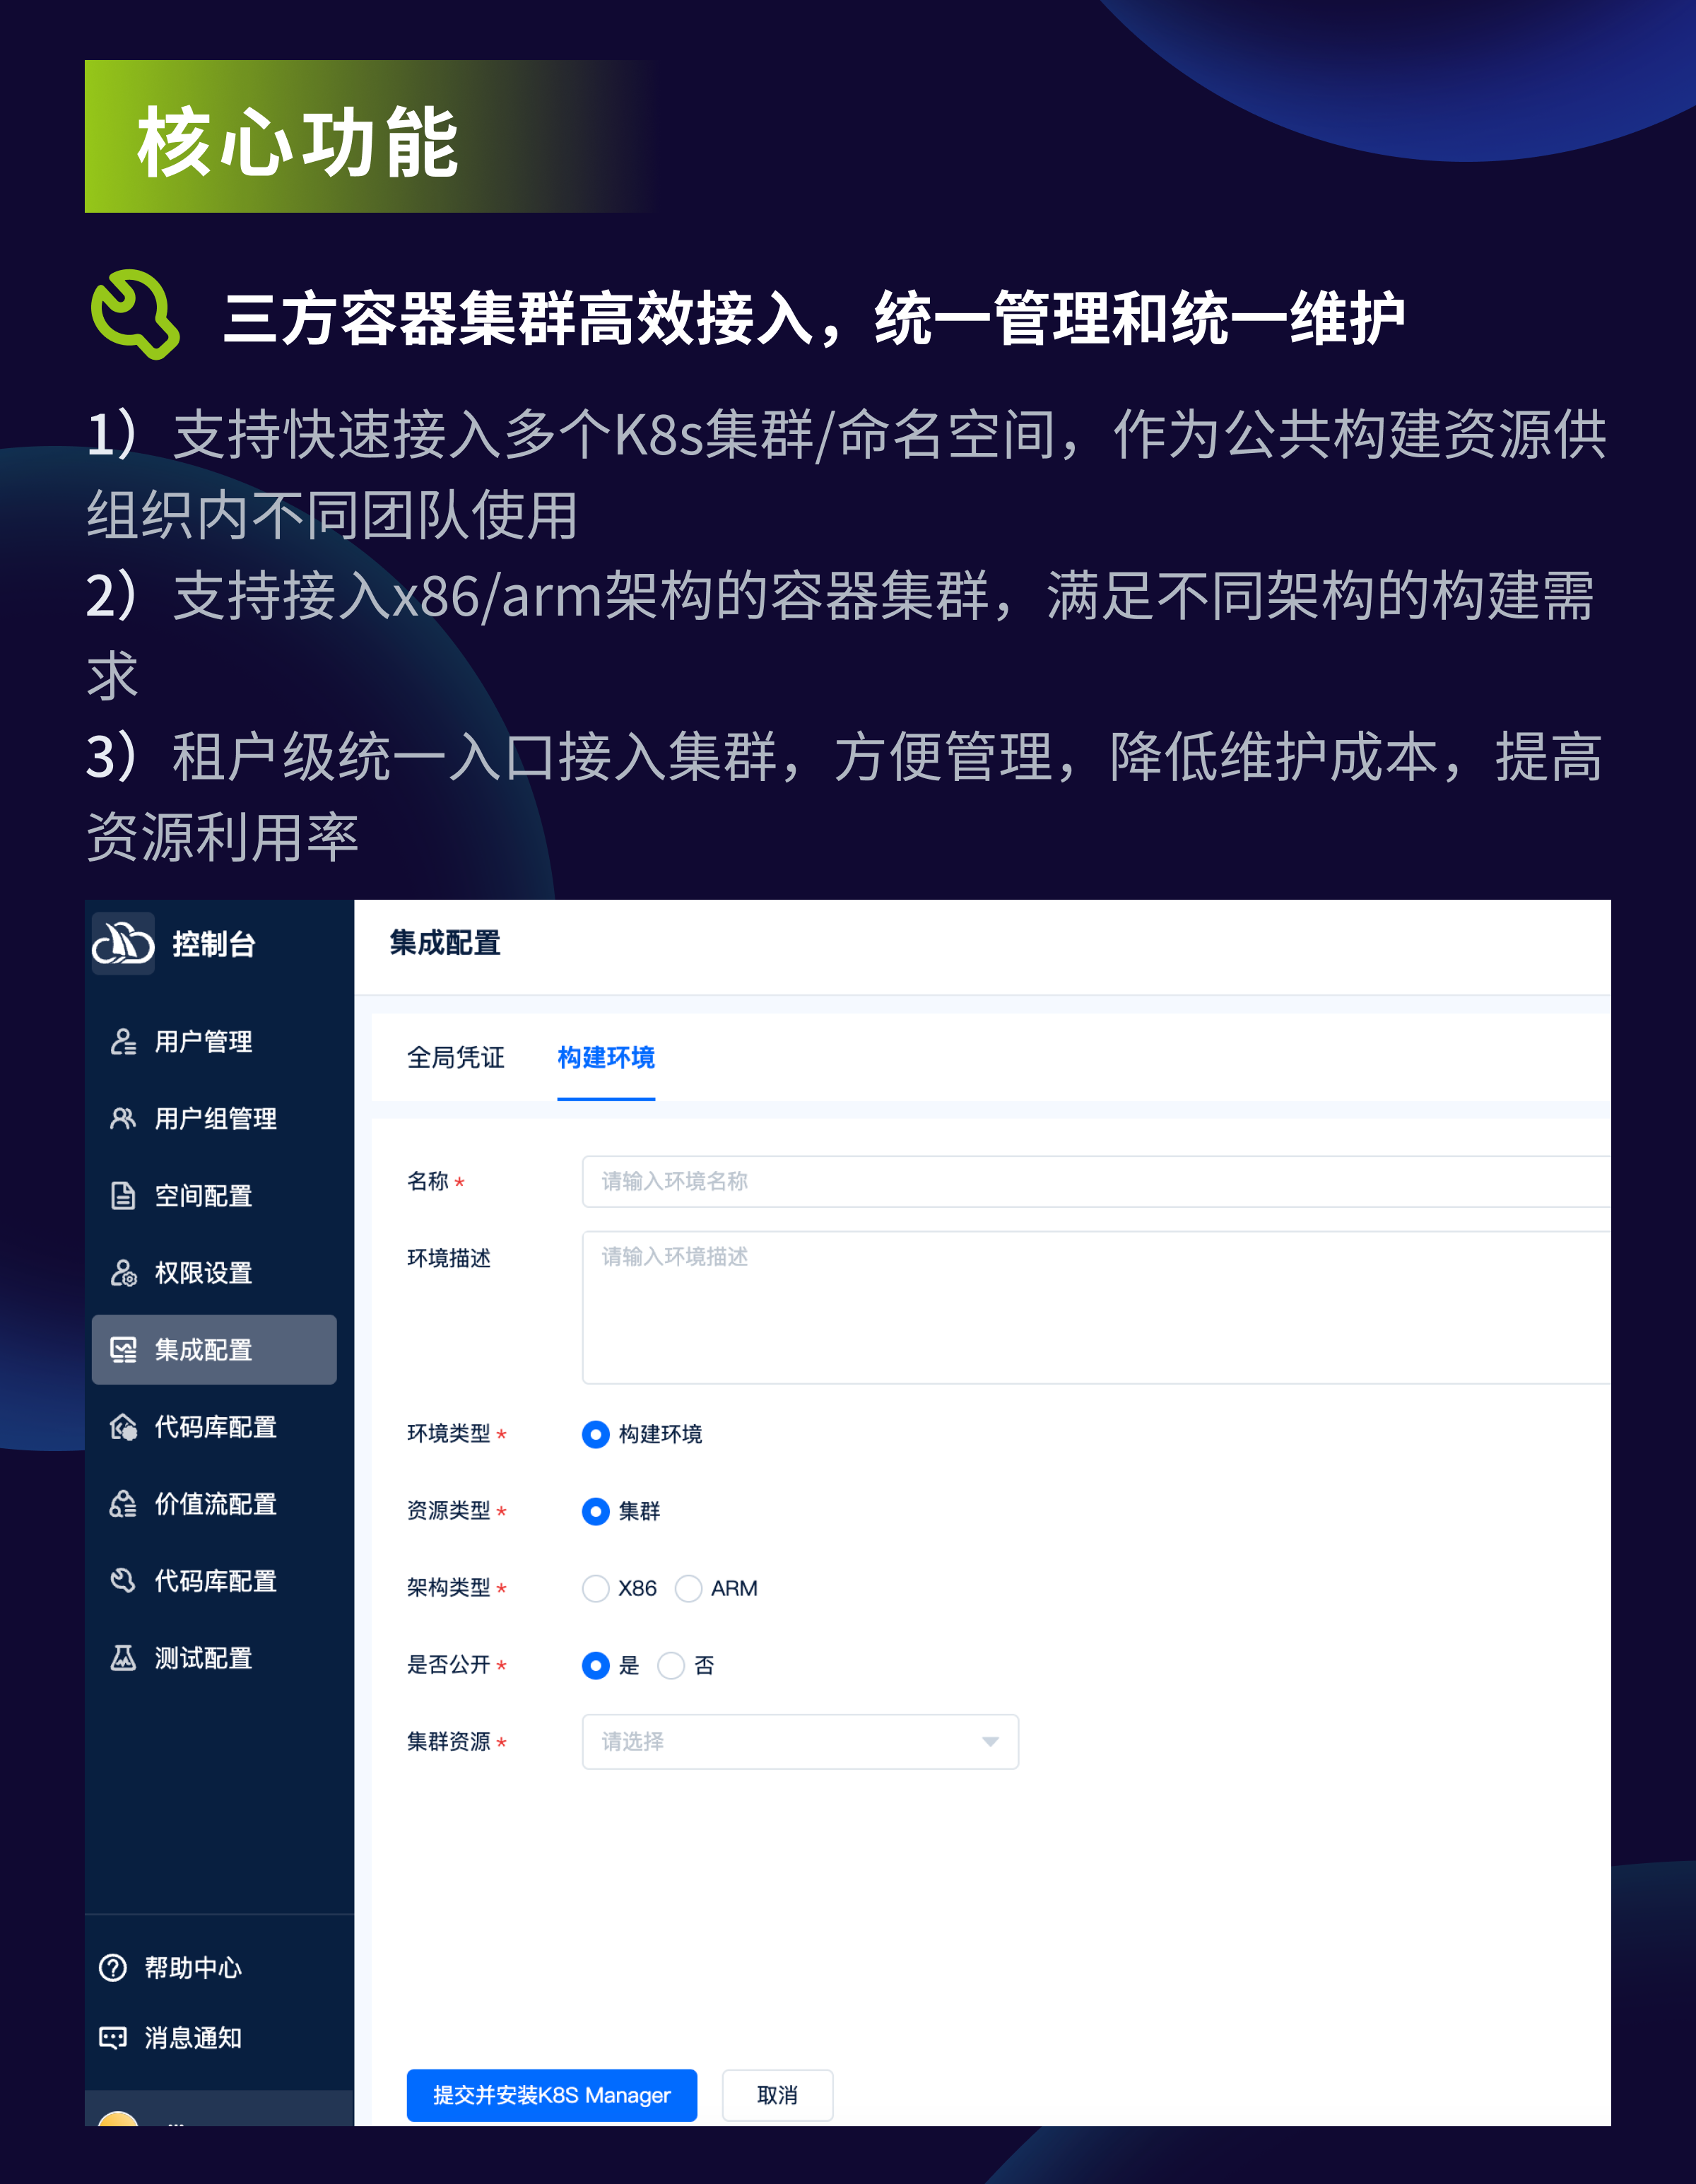Click the 控制台 cloud logo
The height and width of the screenshot is (2184, 1696).
123,942
